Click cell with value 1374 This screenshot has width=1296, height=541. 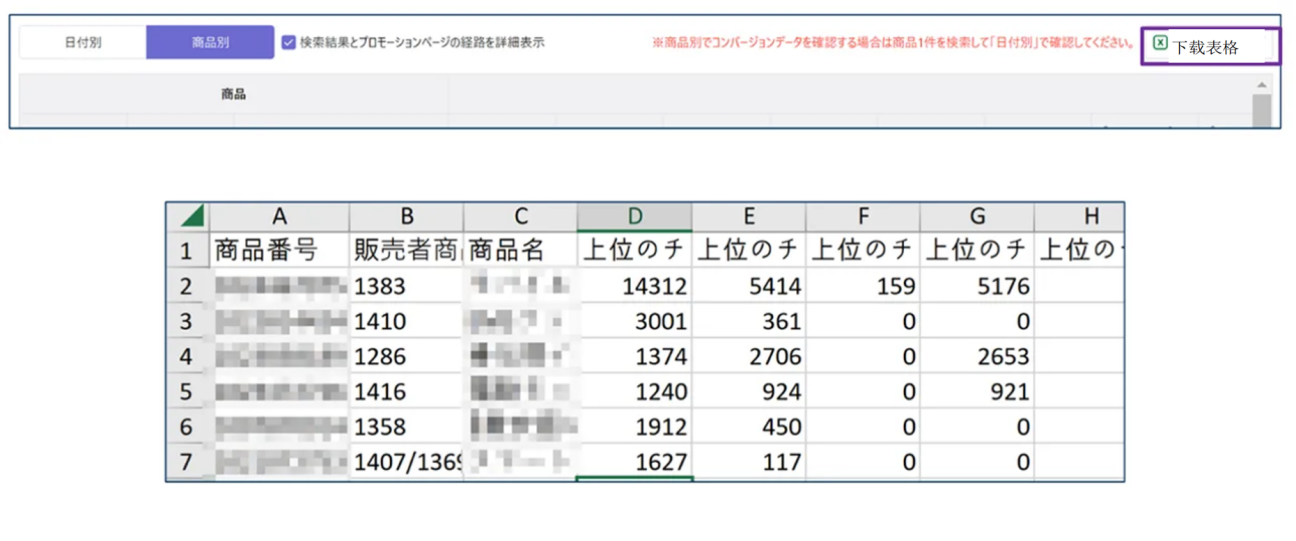[634, 356]
